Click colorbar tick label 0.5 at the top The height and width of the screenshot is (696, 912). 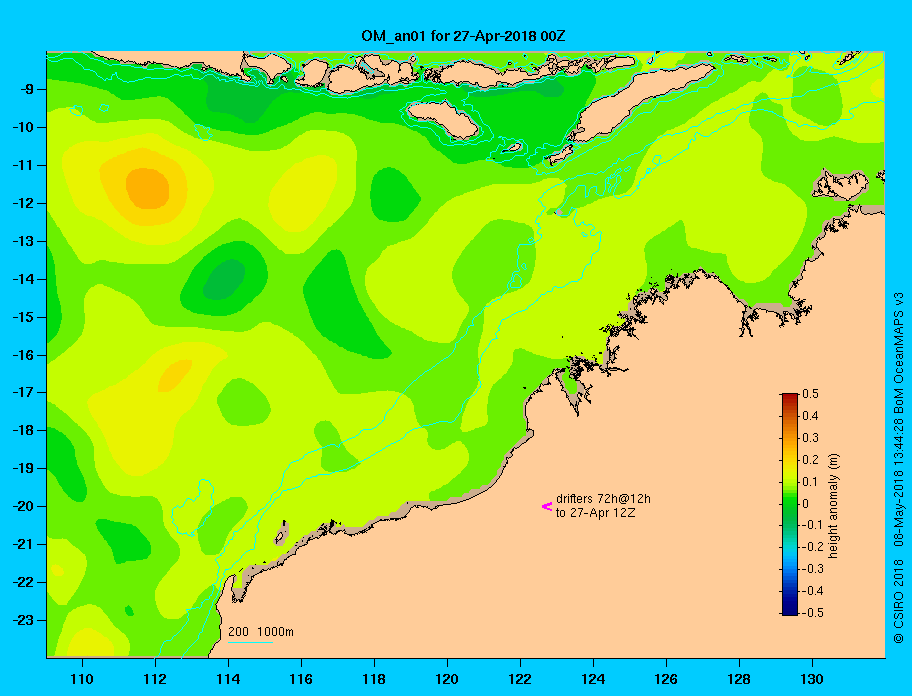click(x=810, y=394)
